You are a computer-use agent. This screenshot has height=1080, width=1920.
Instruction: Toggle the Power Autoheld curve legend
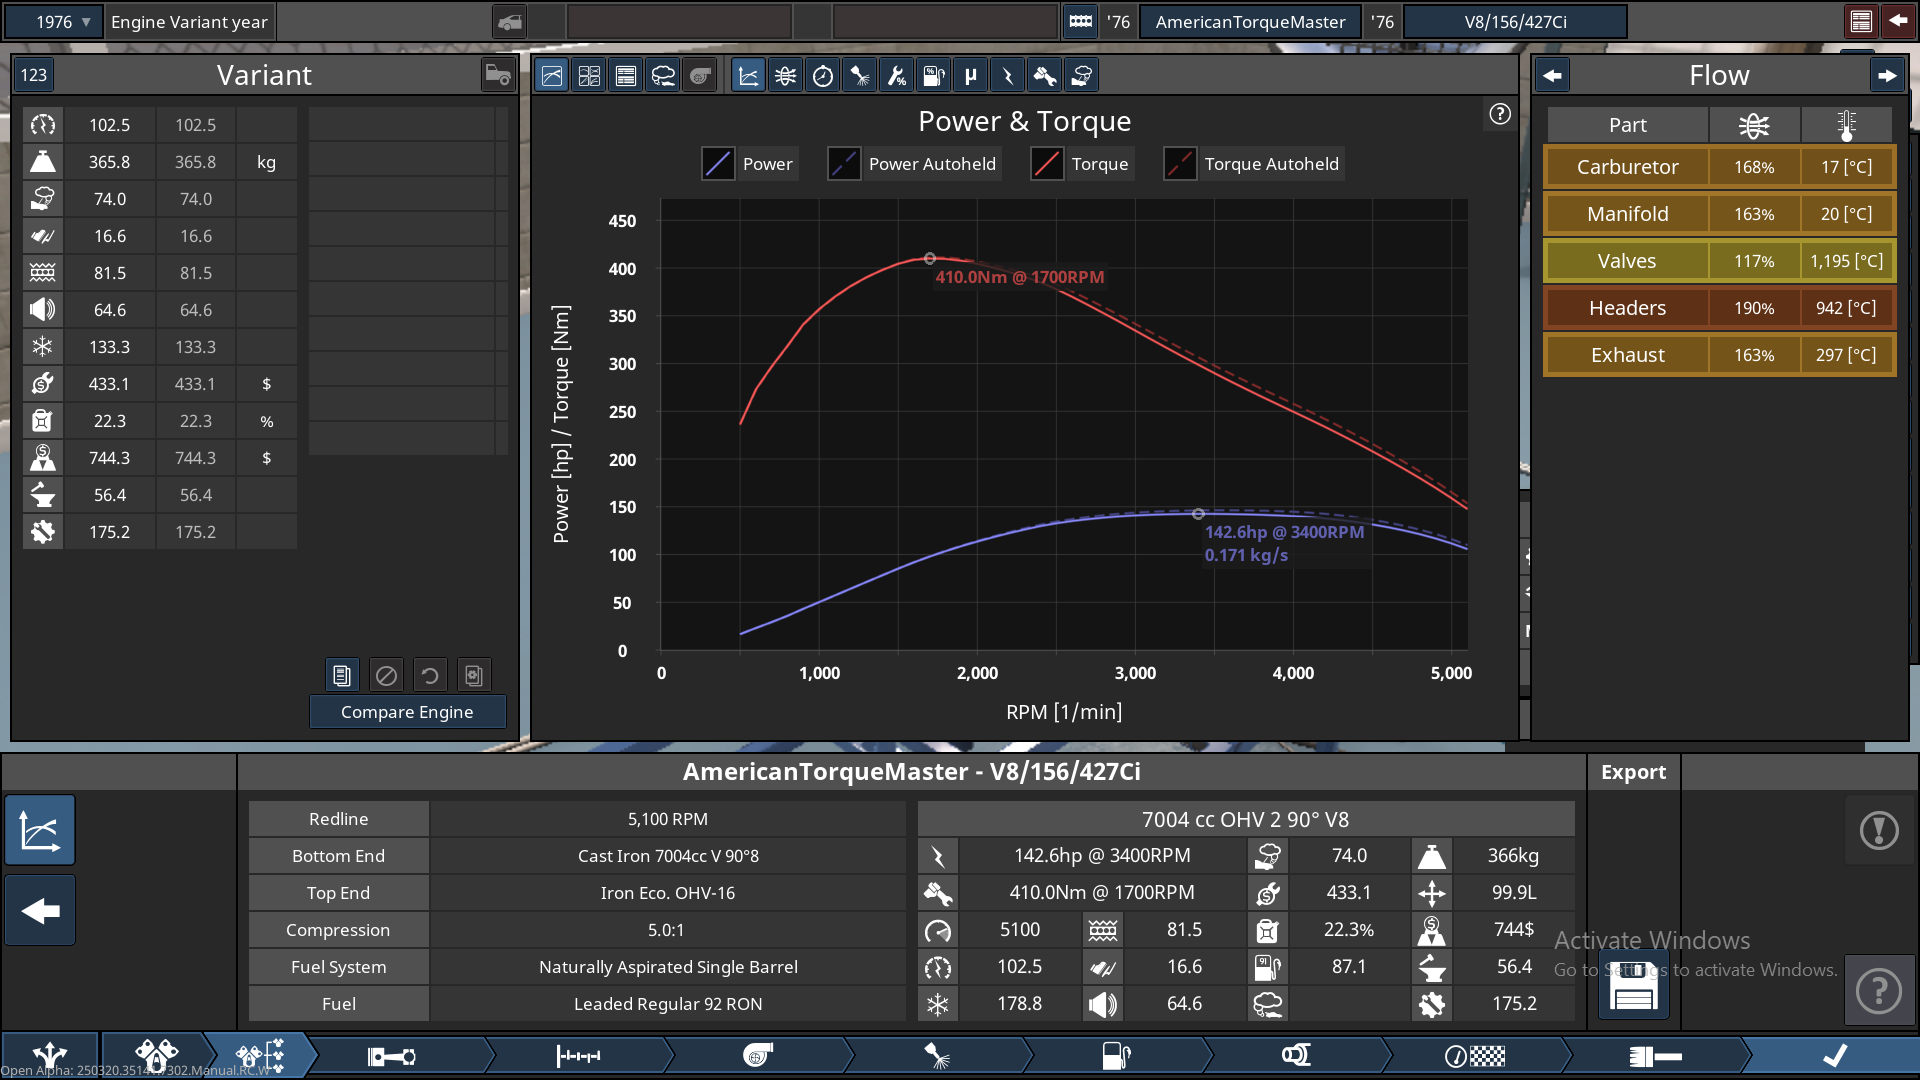point(913,164)
